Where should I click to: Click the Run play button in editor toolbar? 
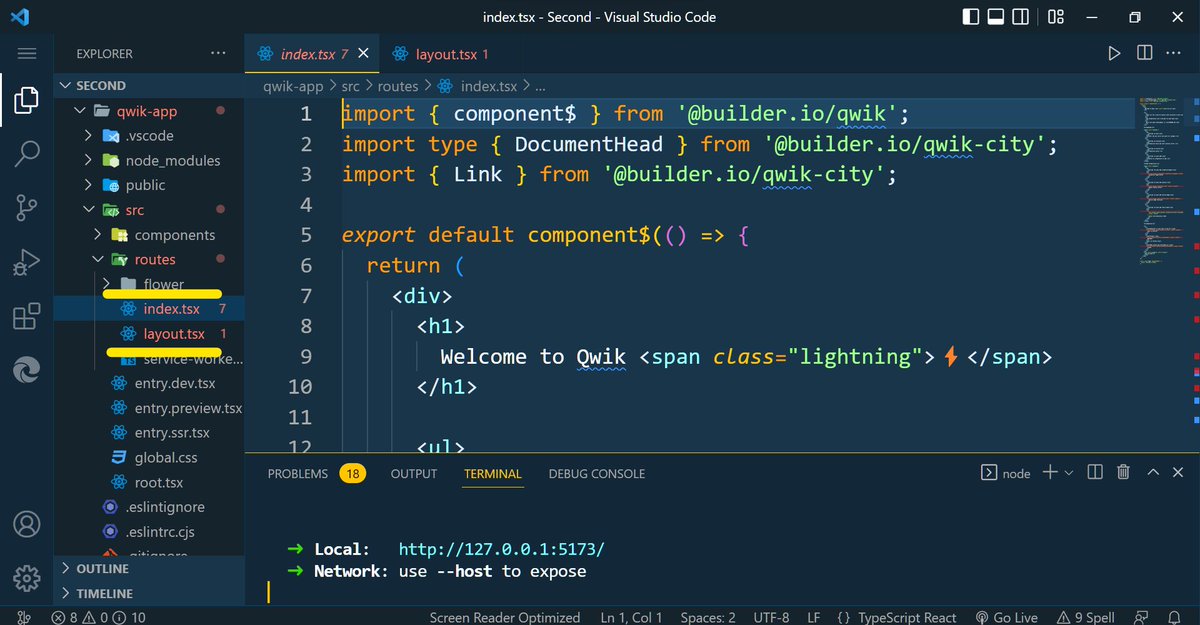pyautogui.click(x=1114, y=53)
